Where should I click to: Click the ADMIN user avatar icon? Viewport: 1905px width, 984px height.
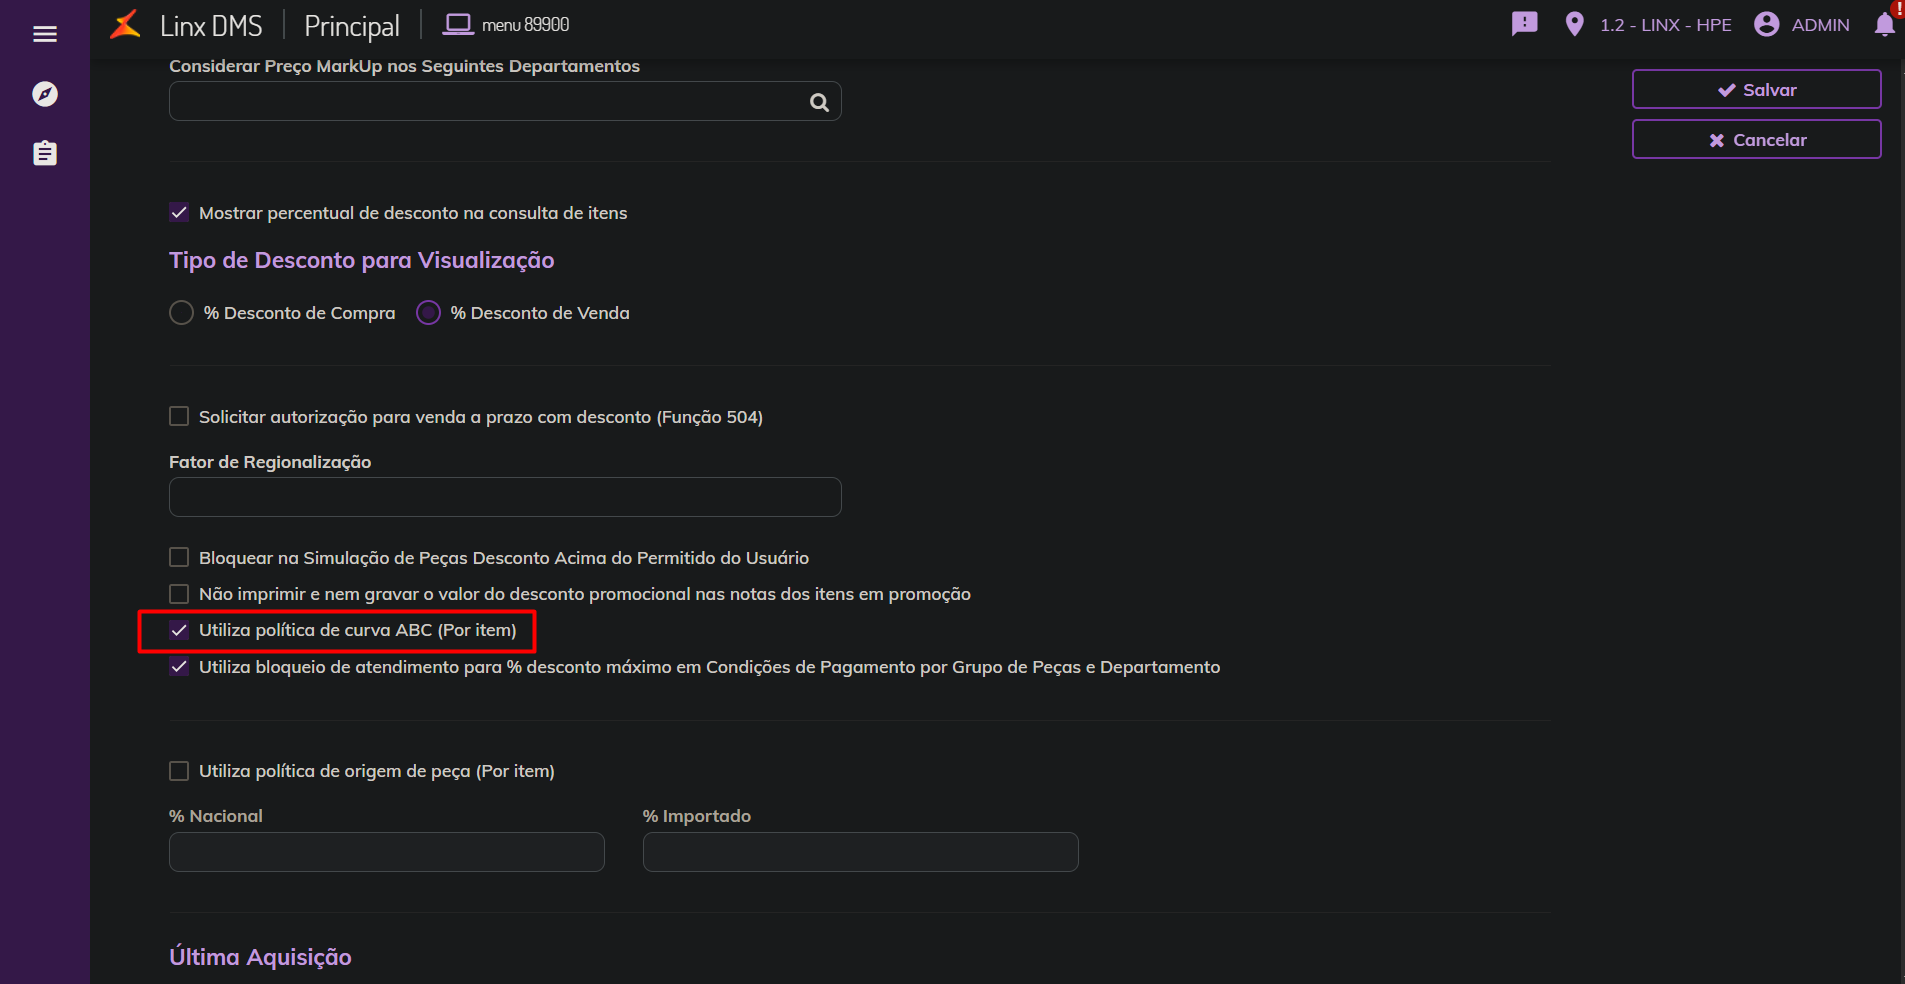1767,24
